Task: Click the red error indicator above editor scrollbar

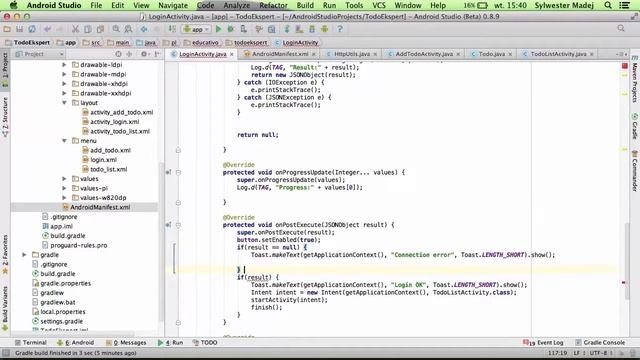Action: (x=624, y=66)
